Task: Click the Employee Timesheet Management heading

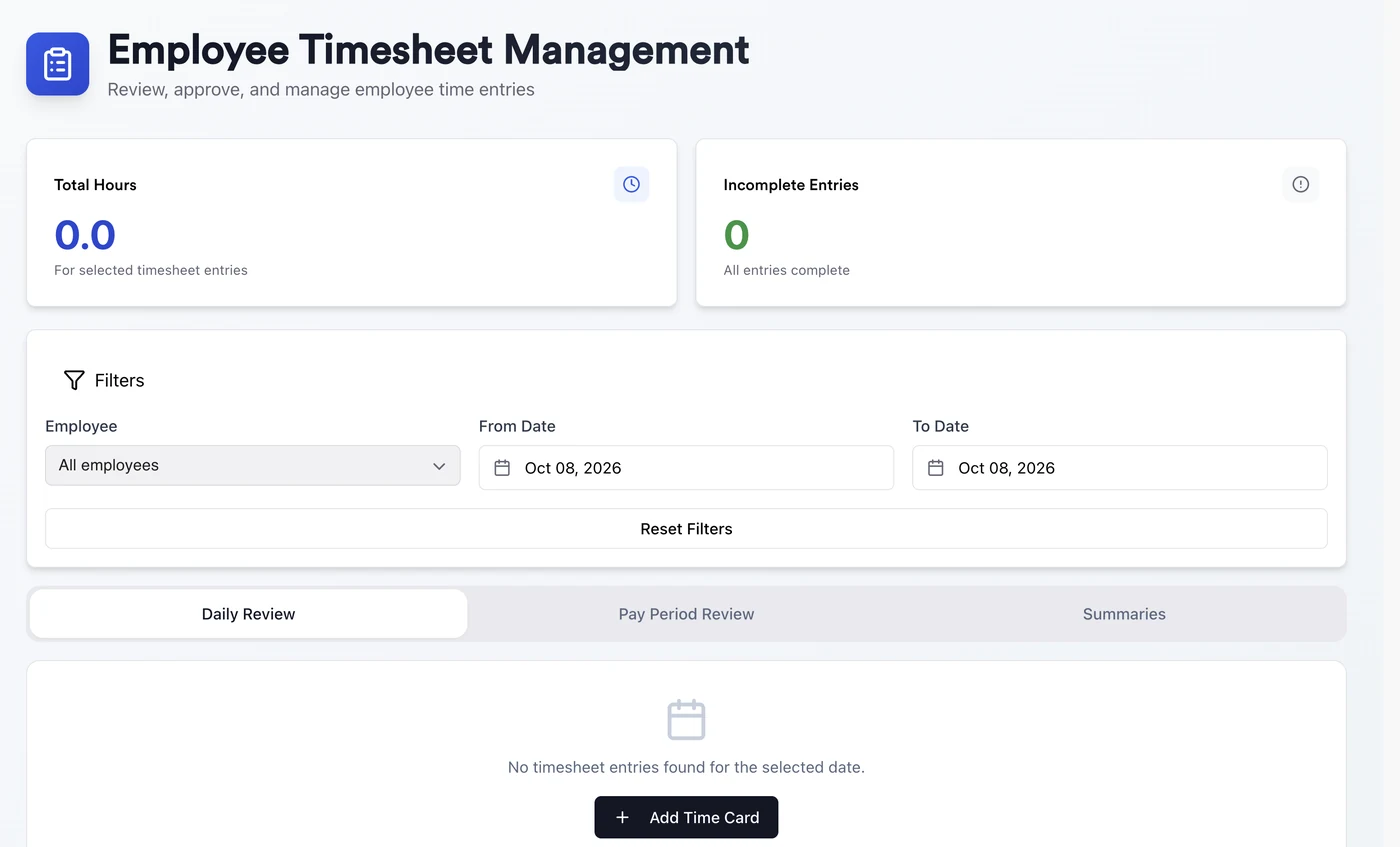Action: (x=428, y=49)
